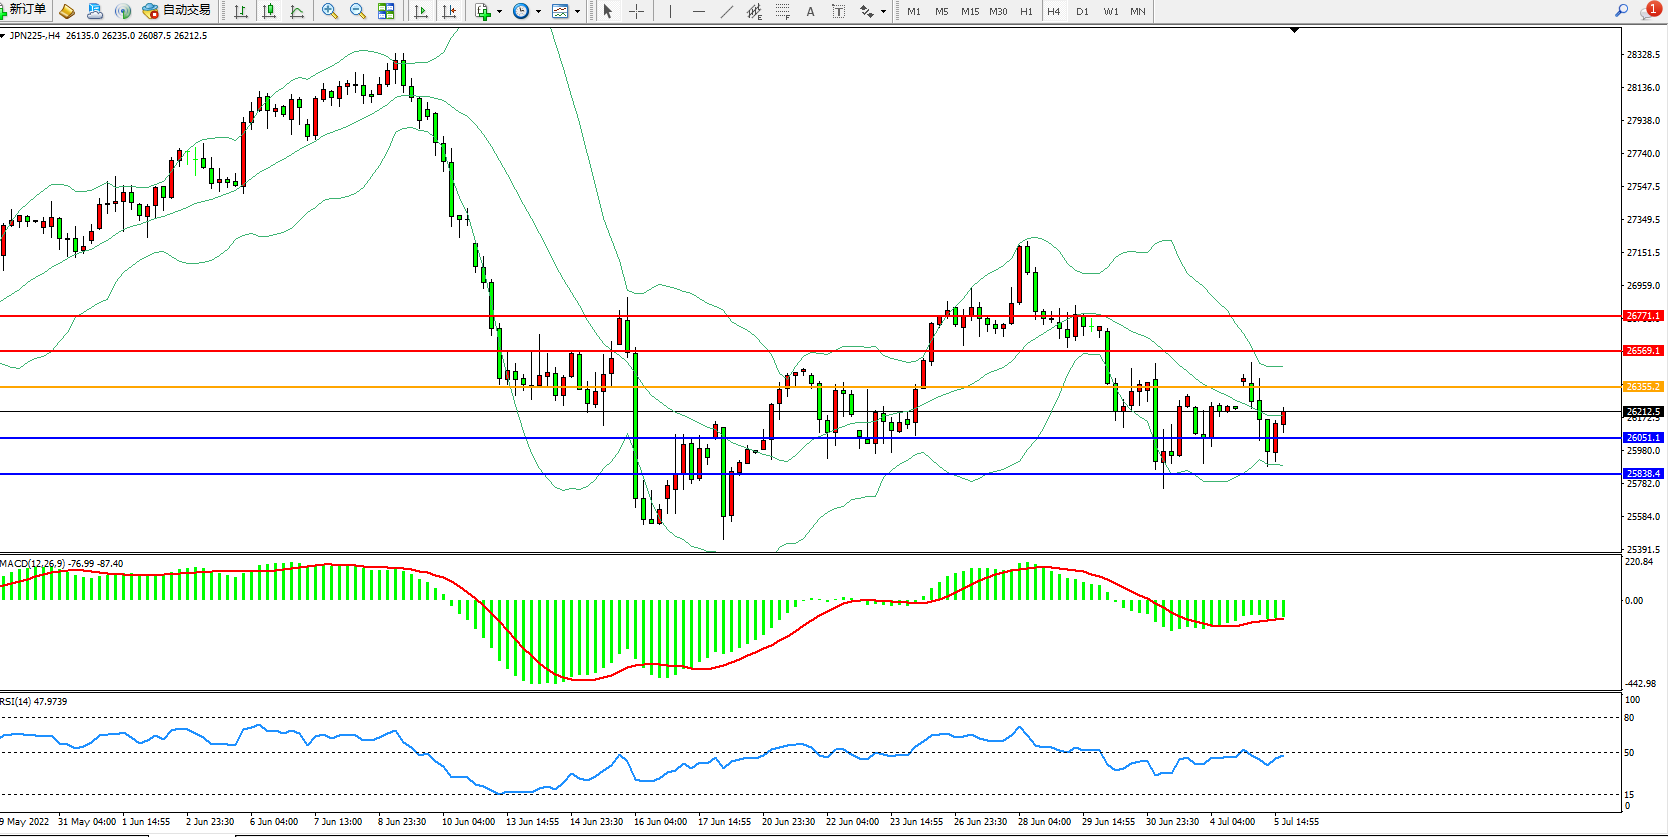Click the New Order (新订单) button

coord(24,10)
